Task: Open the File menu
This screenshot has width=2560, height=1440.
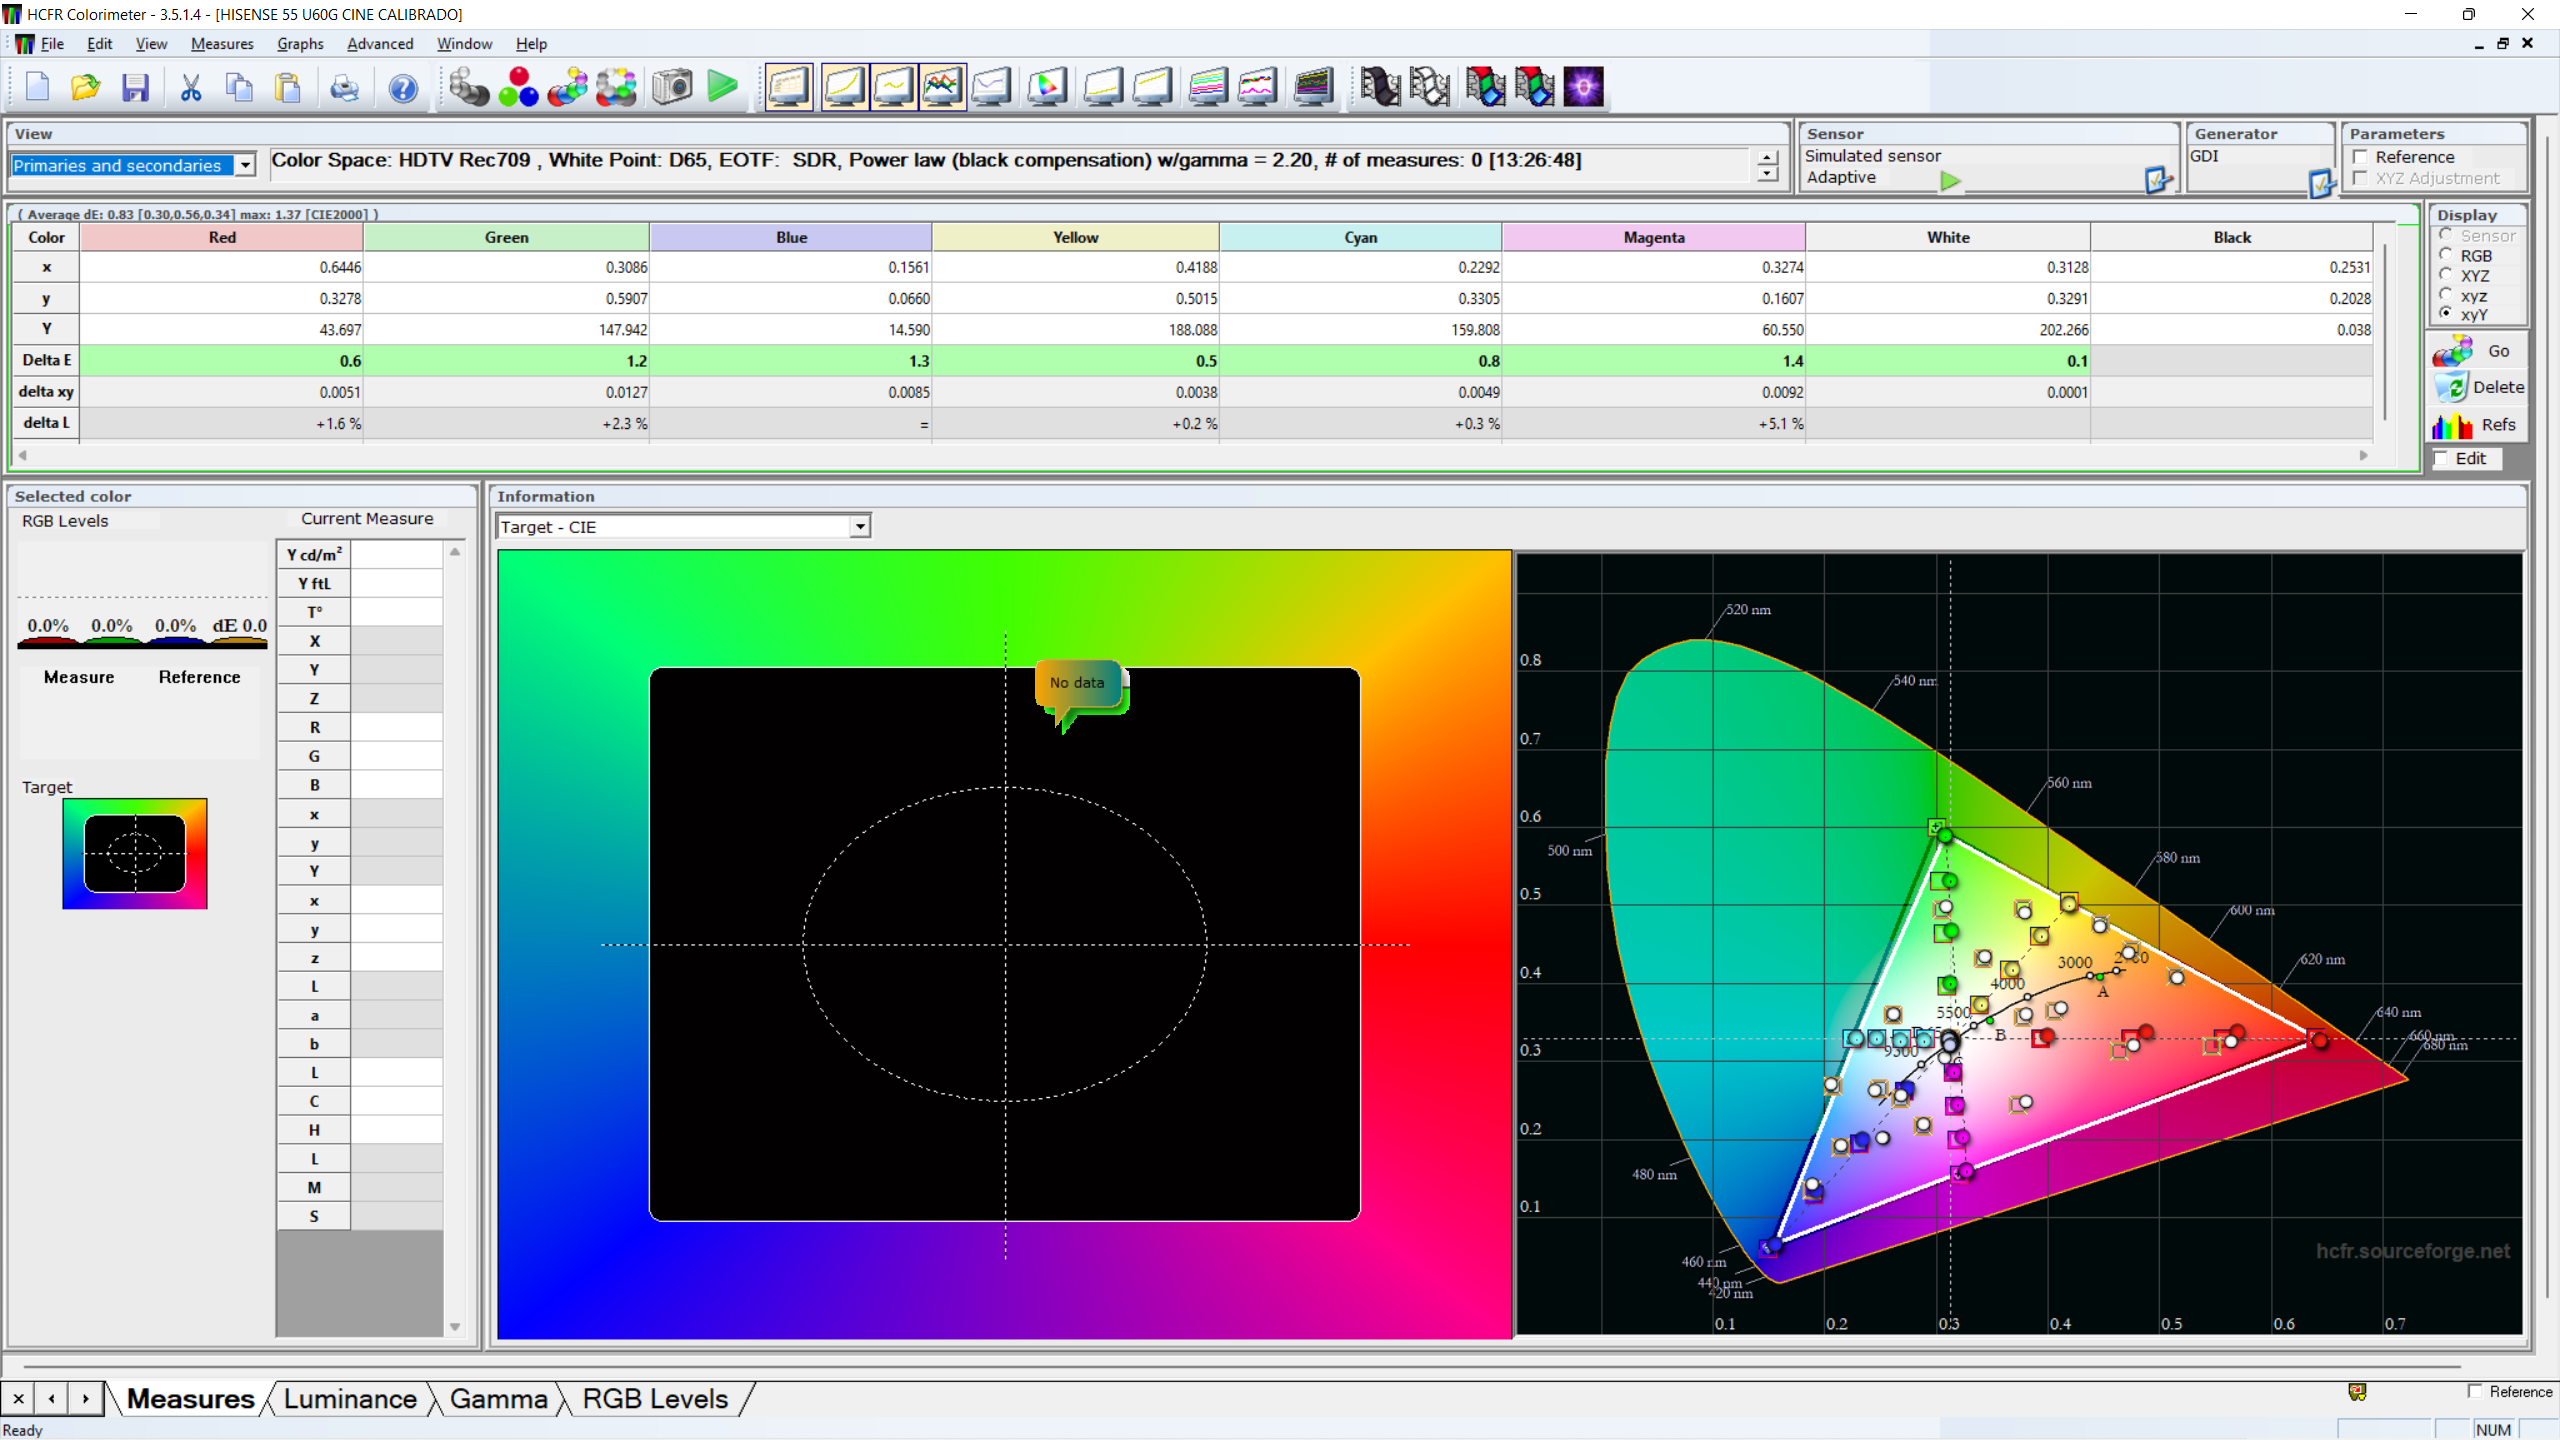Action: [x=52, y=44]
